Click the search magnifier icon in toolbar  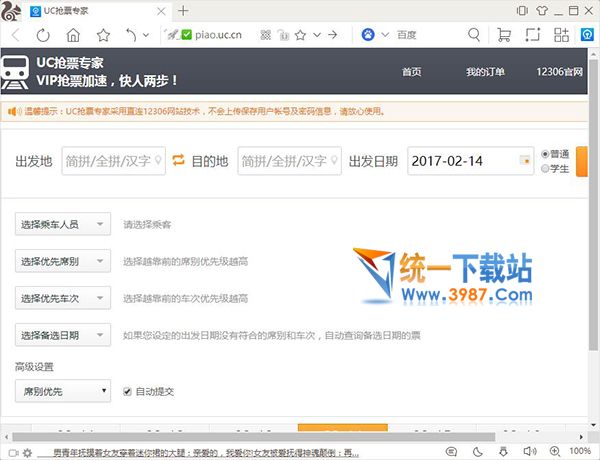click(474, 35)
